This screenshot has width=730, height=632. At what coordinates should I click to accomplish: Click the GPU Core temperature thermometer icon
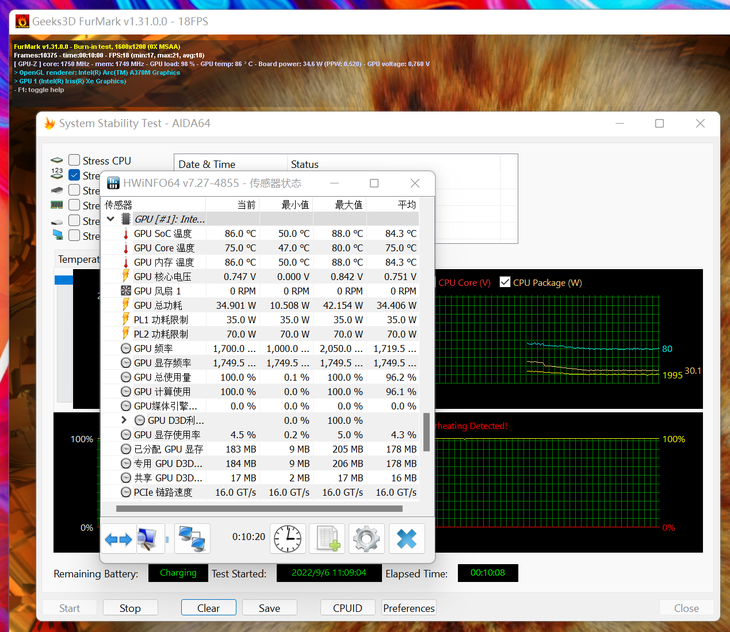click(x=126, y=248)
